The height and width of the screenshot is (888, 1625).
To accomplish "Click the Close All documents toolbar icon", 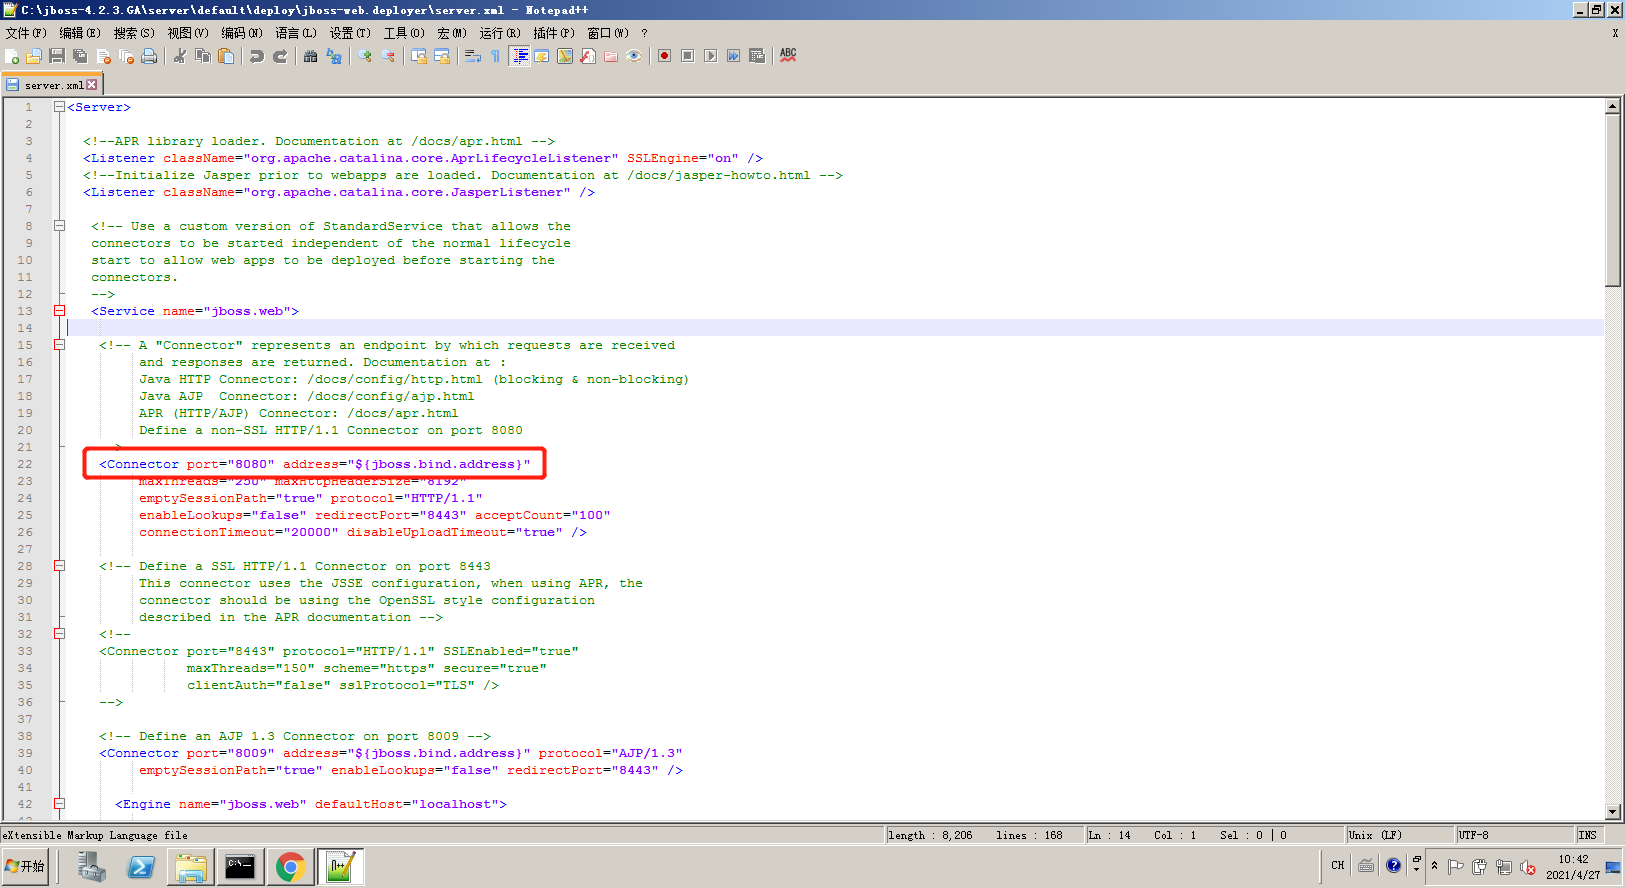I will [x=126, y=56].
